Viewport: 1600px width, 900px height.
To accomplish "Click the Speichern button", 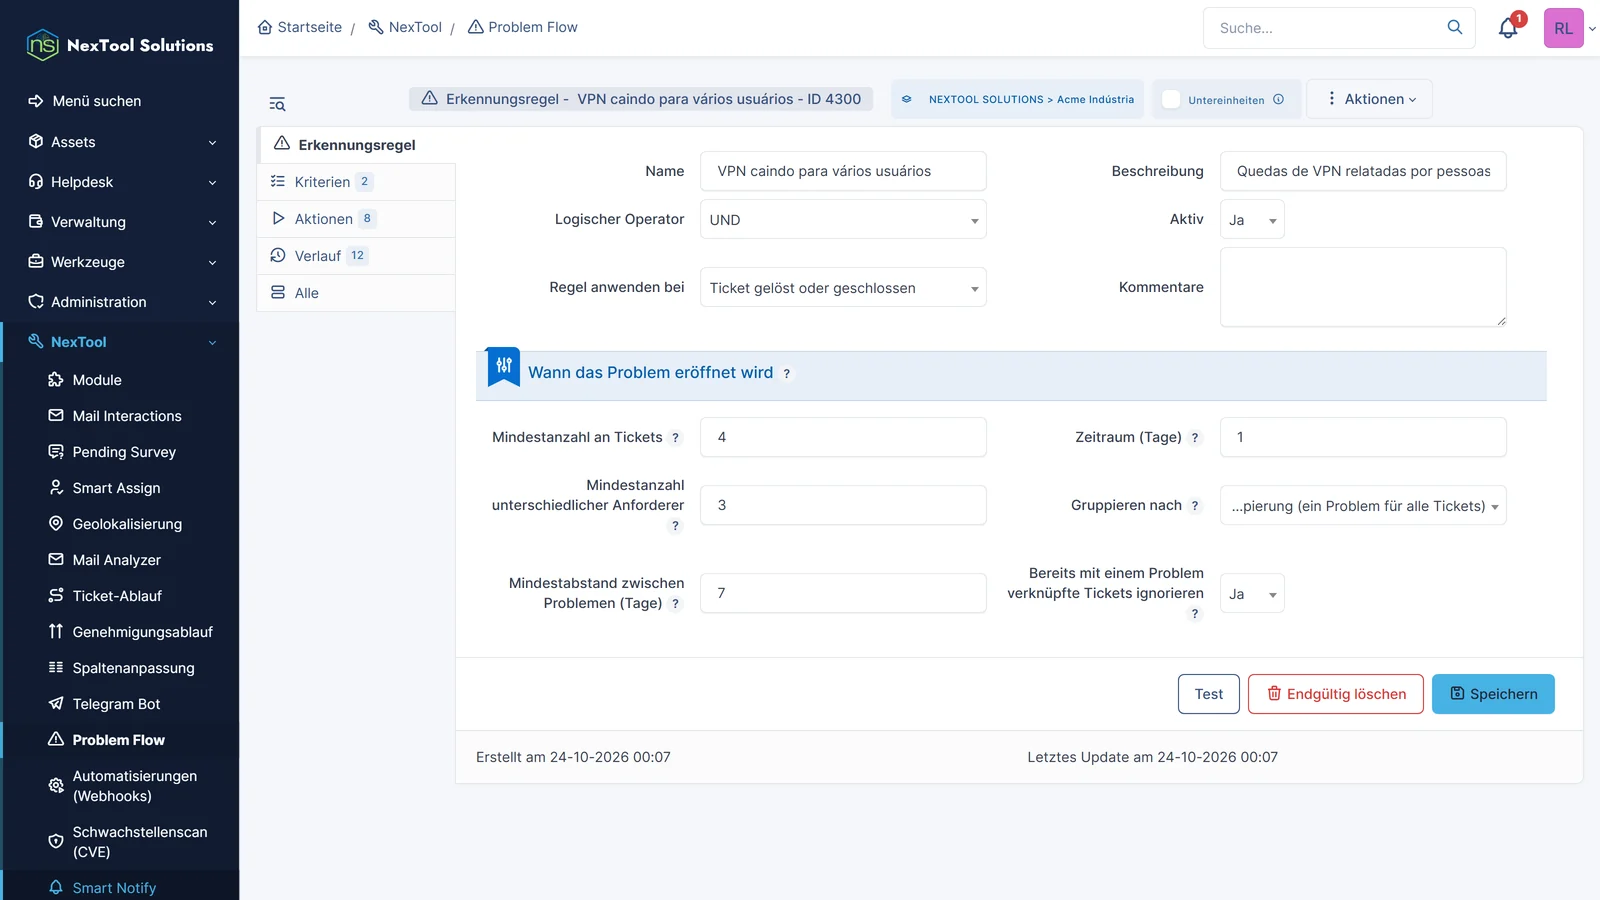I will 1493,694.
